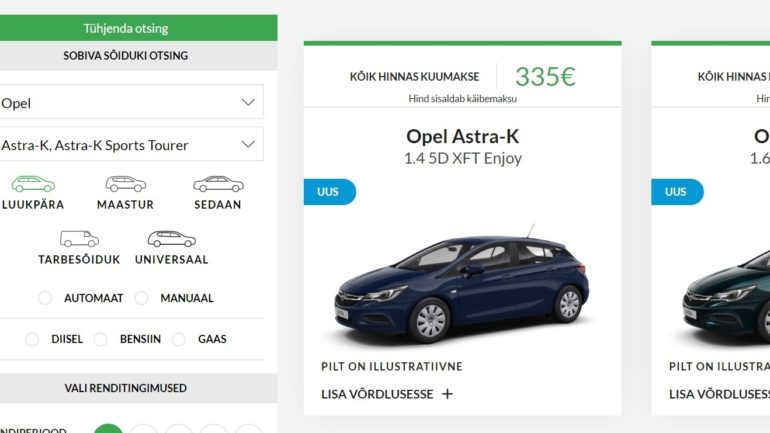770x433 pixels.
Task: Click the UUS badge on the second car card
Action: pos(677,192)
